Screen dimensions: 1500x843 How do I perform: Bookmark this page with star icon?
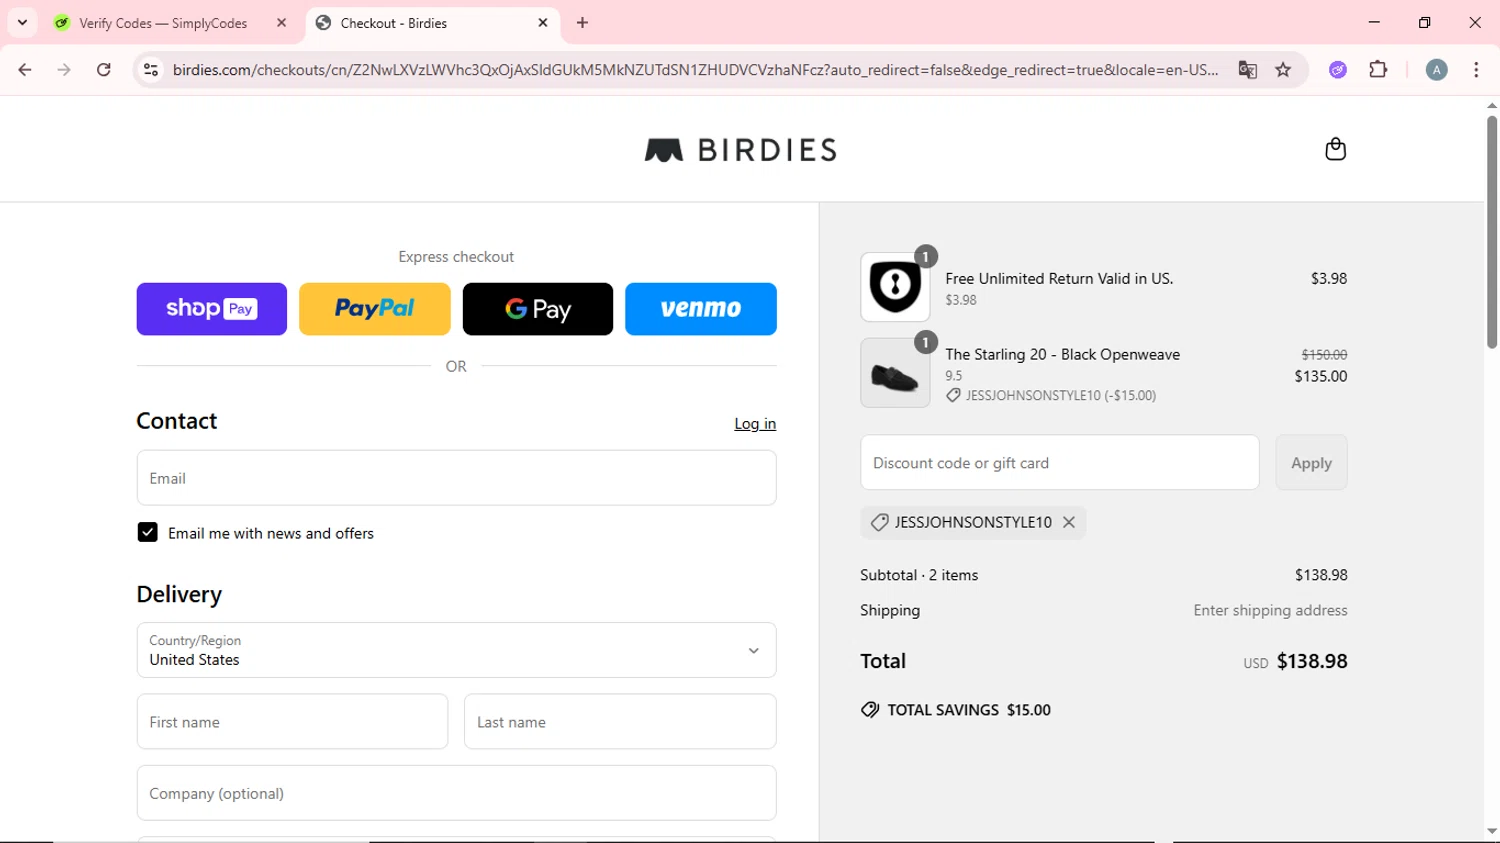[1283, 70]
